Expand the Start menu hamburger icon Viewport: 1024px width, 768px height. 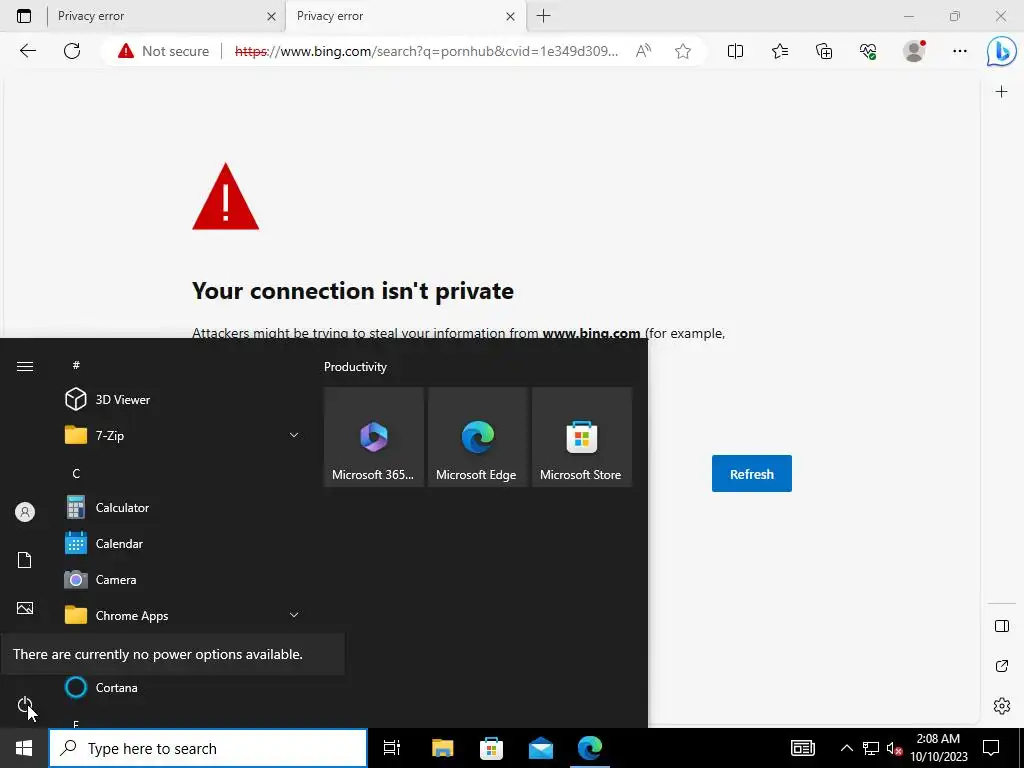[25, 366]
